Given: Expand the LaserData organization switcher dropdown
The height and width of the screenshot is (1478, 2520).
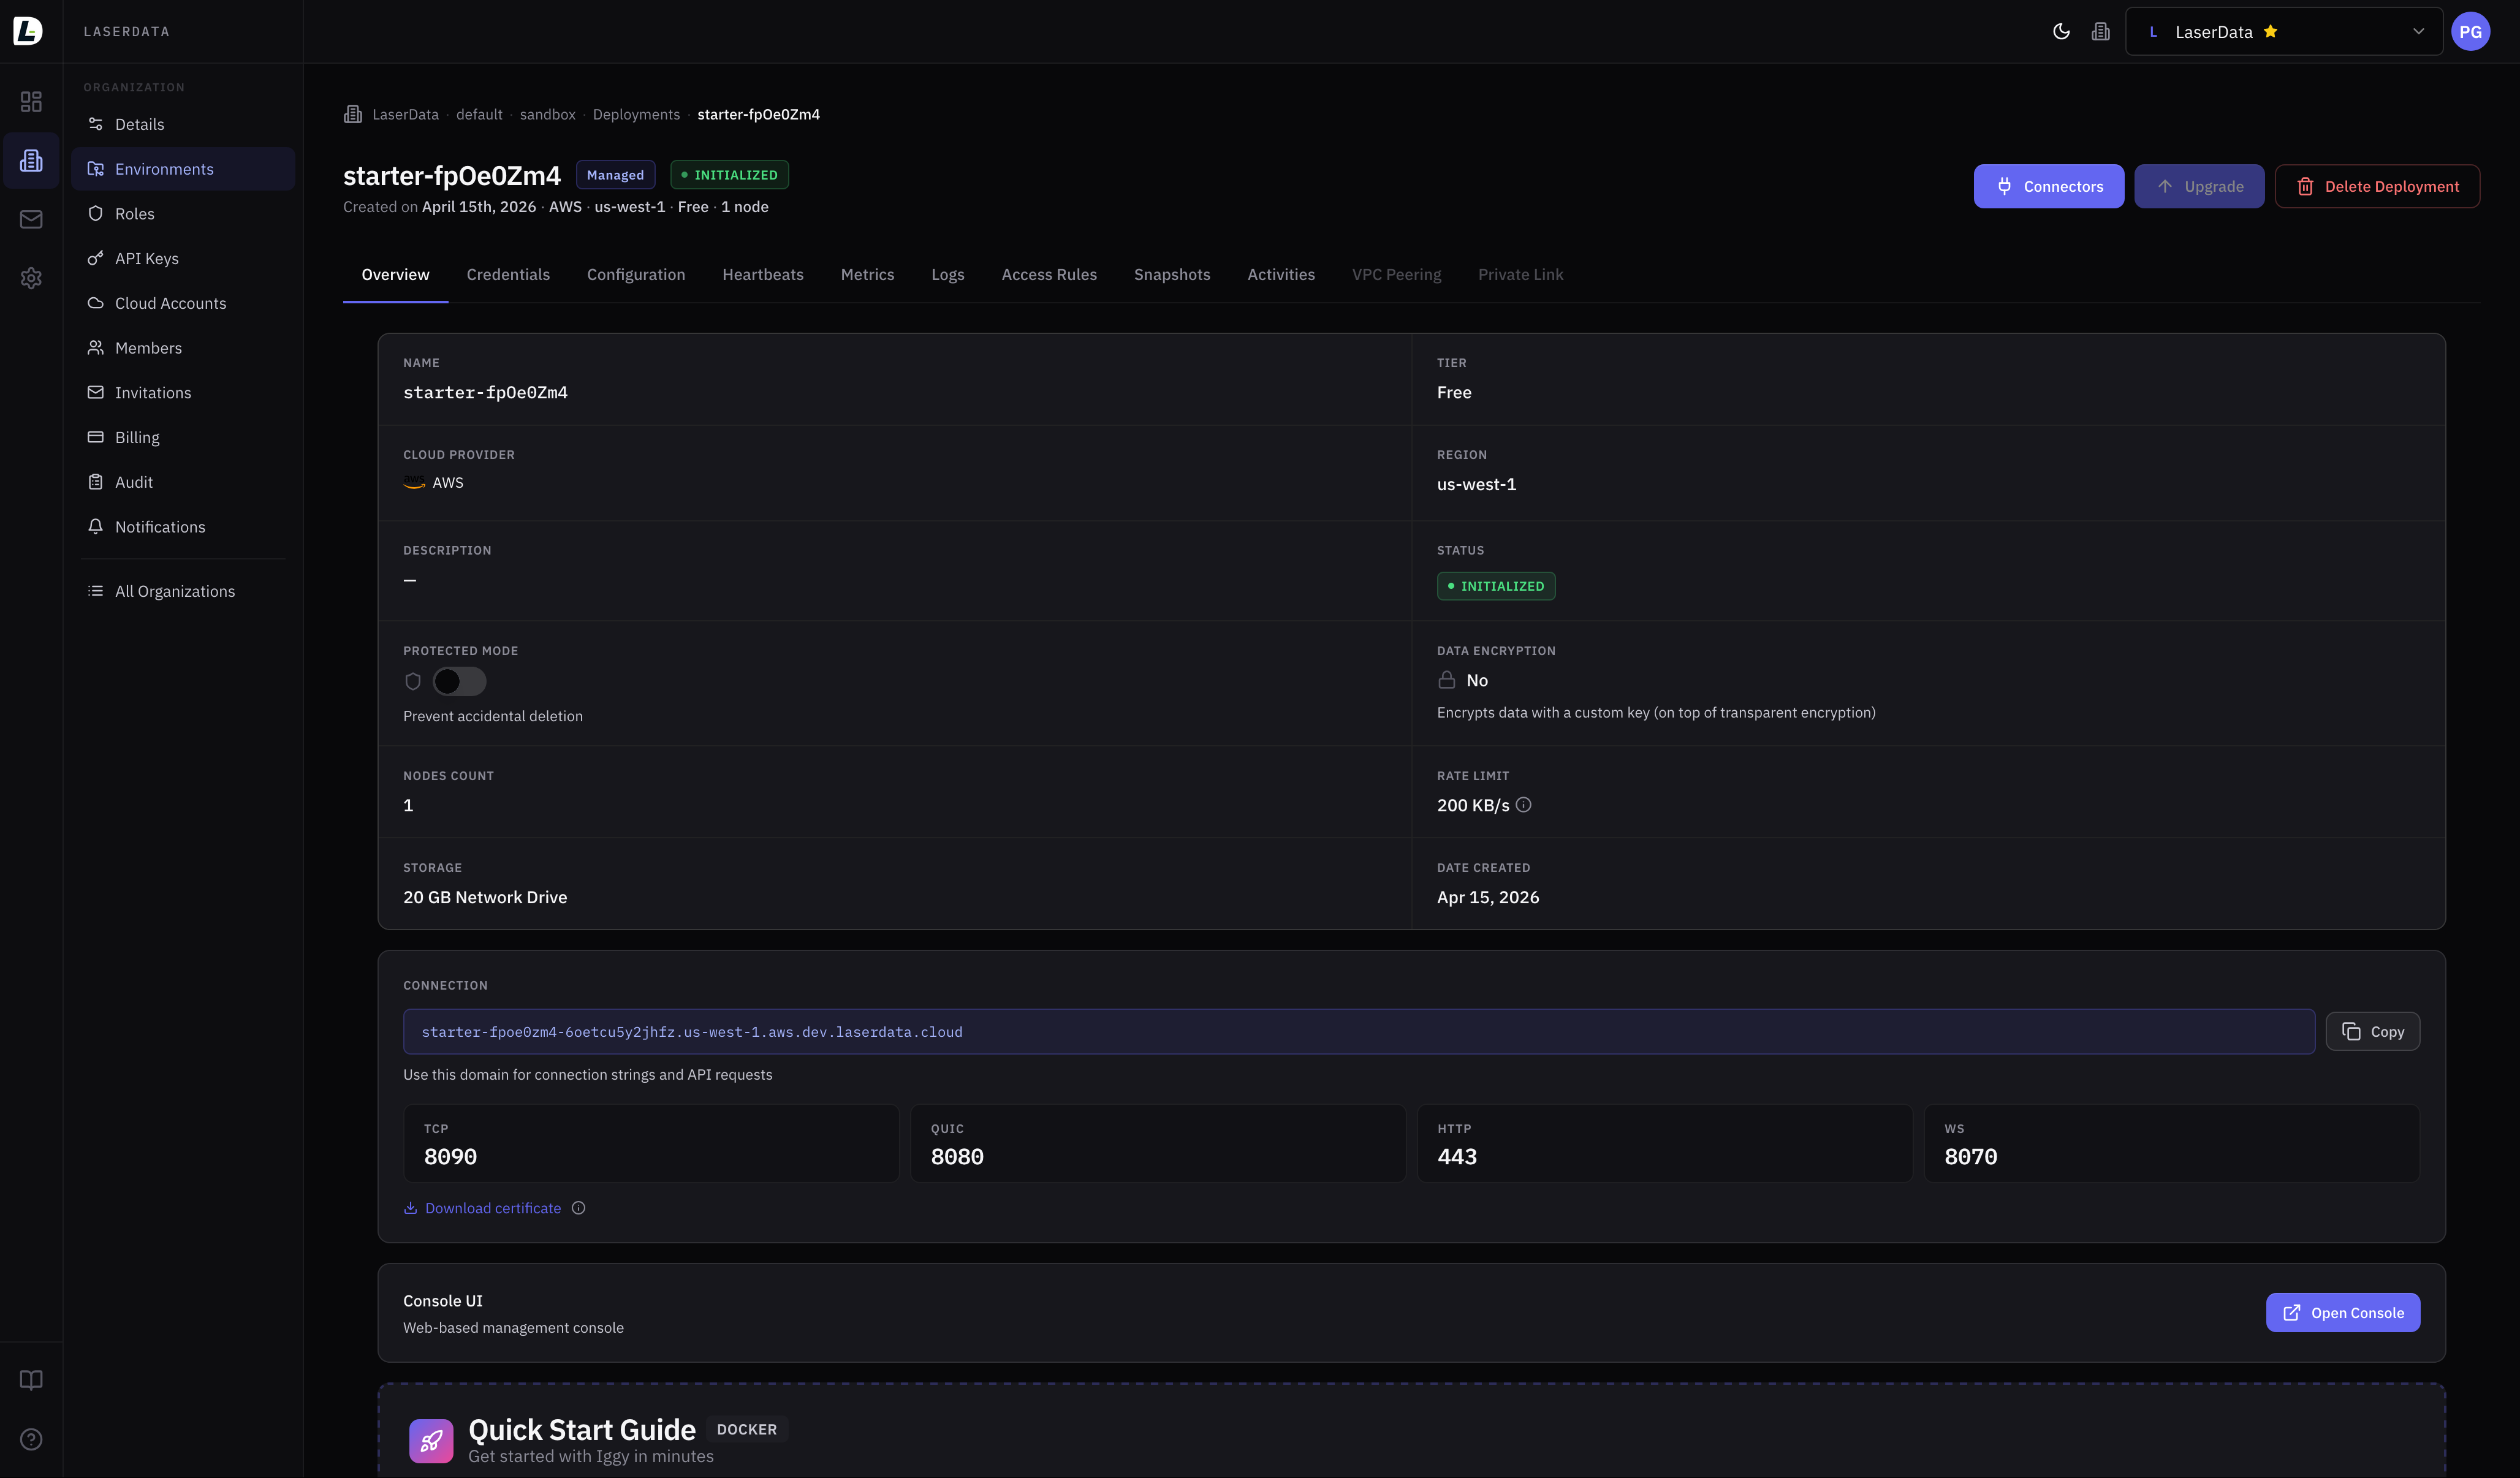Looking at the screenshot, I should pos(2419,31).
